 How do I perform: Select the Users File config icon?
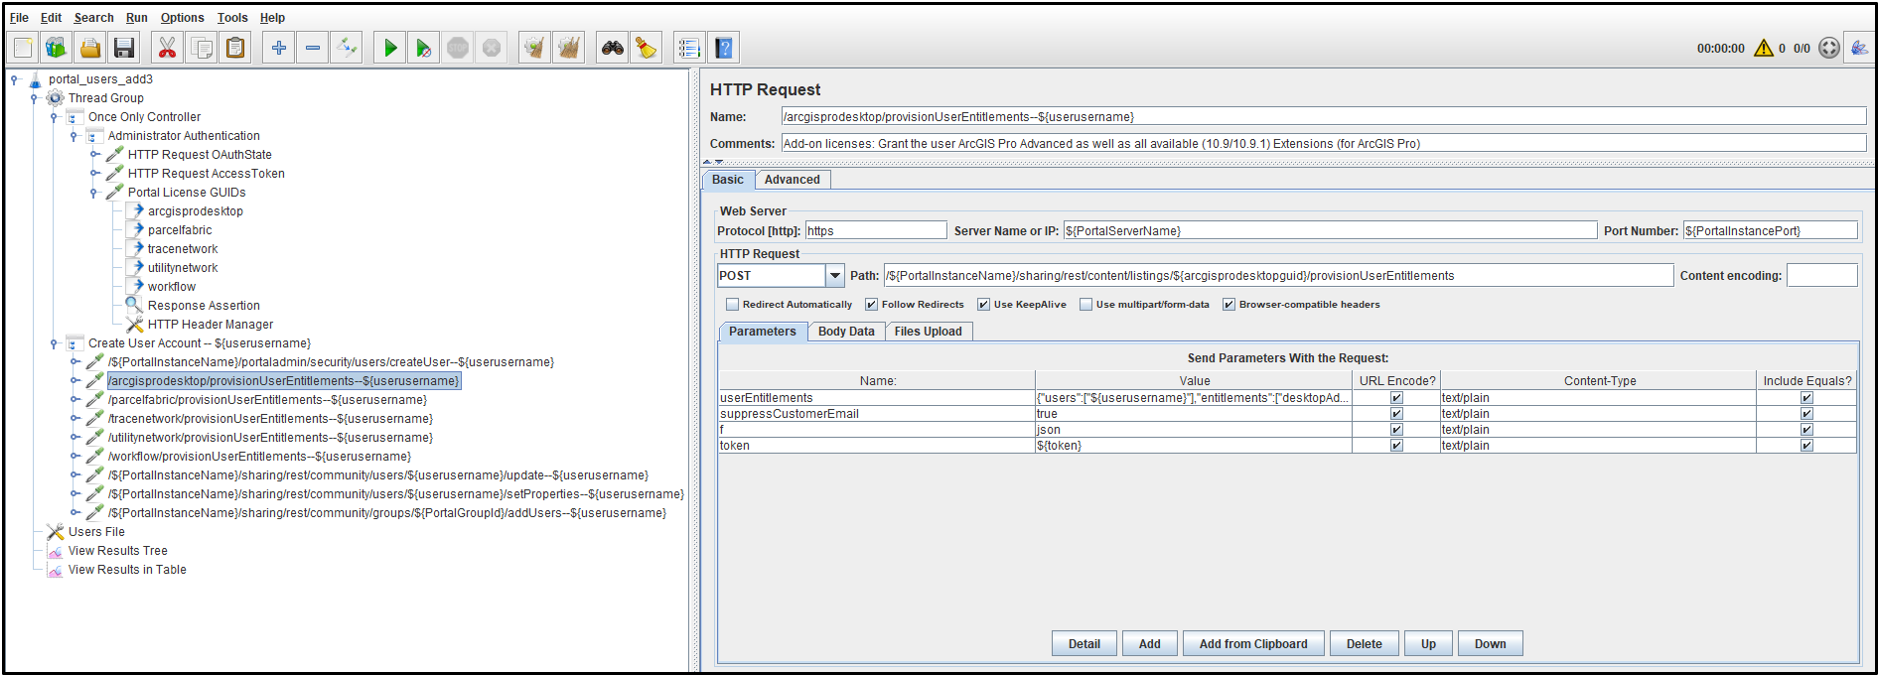pos(56,532)
